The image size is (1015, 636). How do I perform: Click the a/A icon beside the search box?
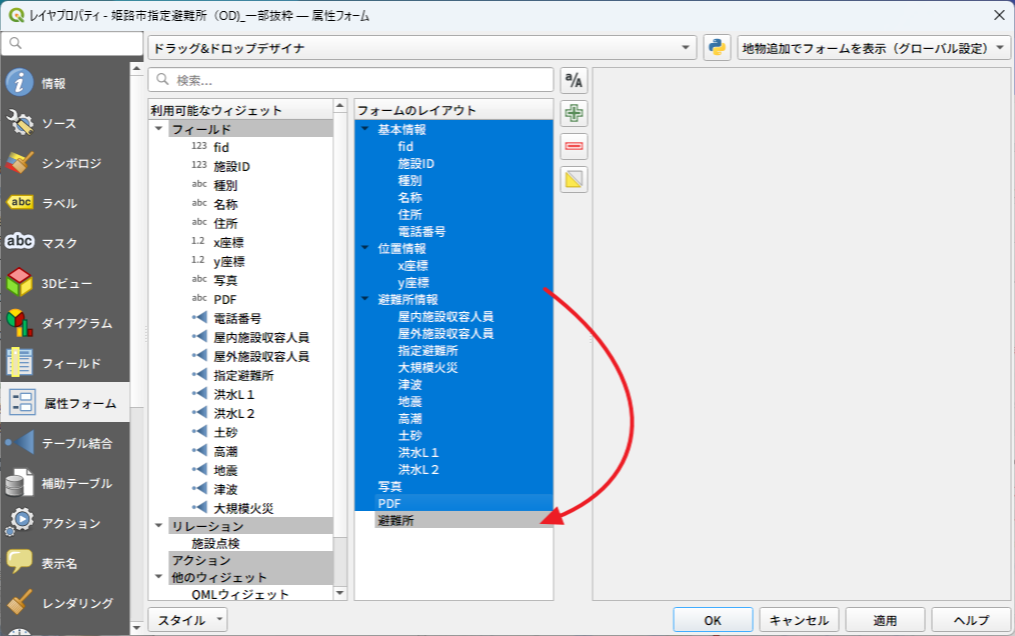(574, 80)
